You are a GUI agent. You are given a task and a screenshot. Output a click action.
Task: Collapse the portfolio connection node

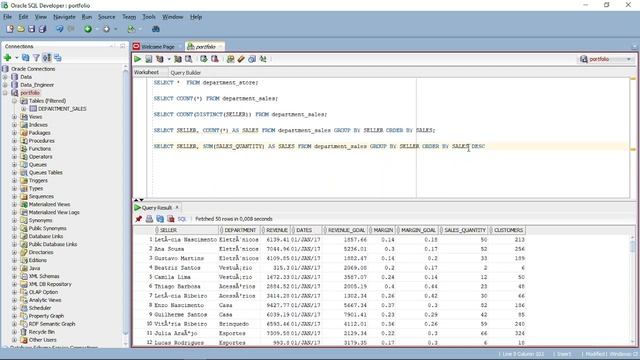tap(5, 93)
